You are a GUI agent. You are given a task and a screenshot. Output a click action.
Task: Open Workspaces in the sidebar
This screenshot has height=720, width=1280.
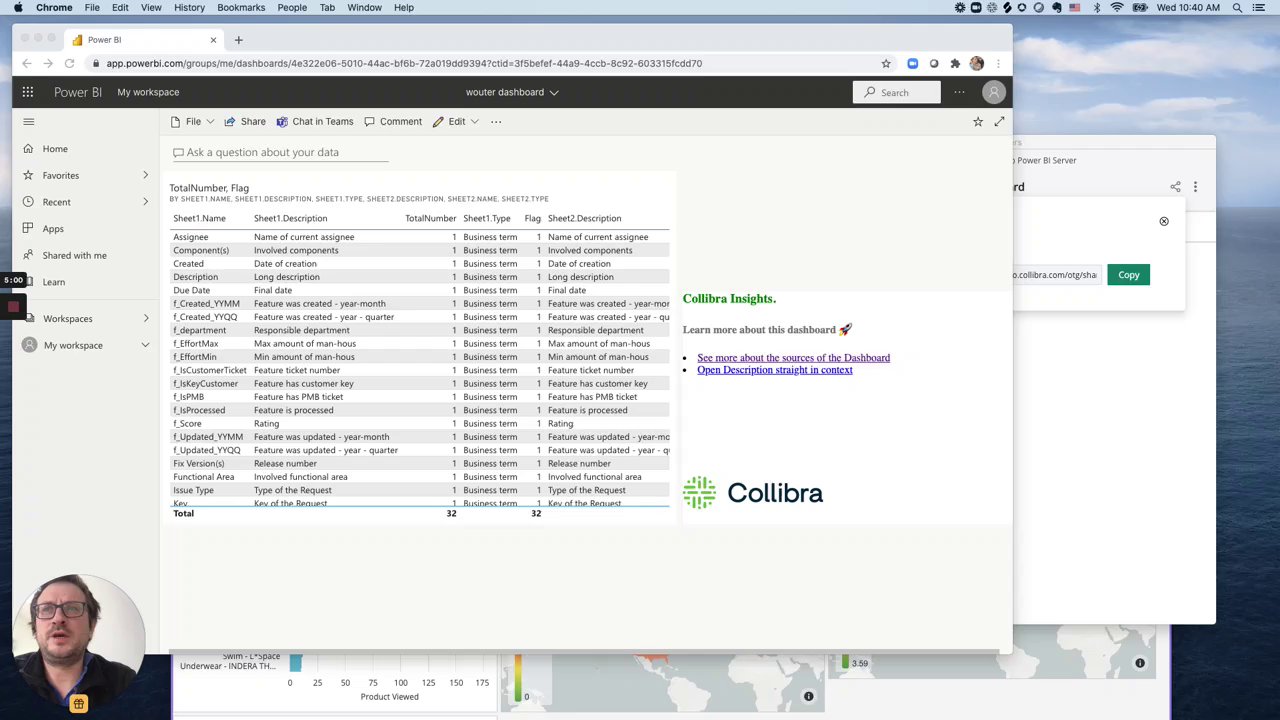pyautogui.click(x=67, y=319)
